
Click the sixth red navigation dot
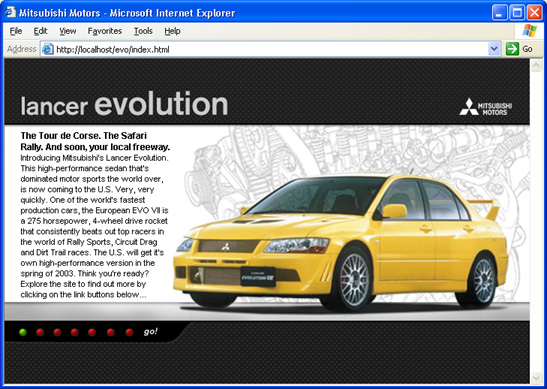click(x=129, y=332)
